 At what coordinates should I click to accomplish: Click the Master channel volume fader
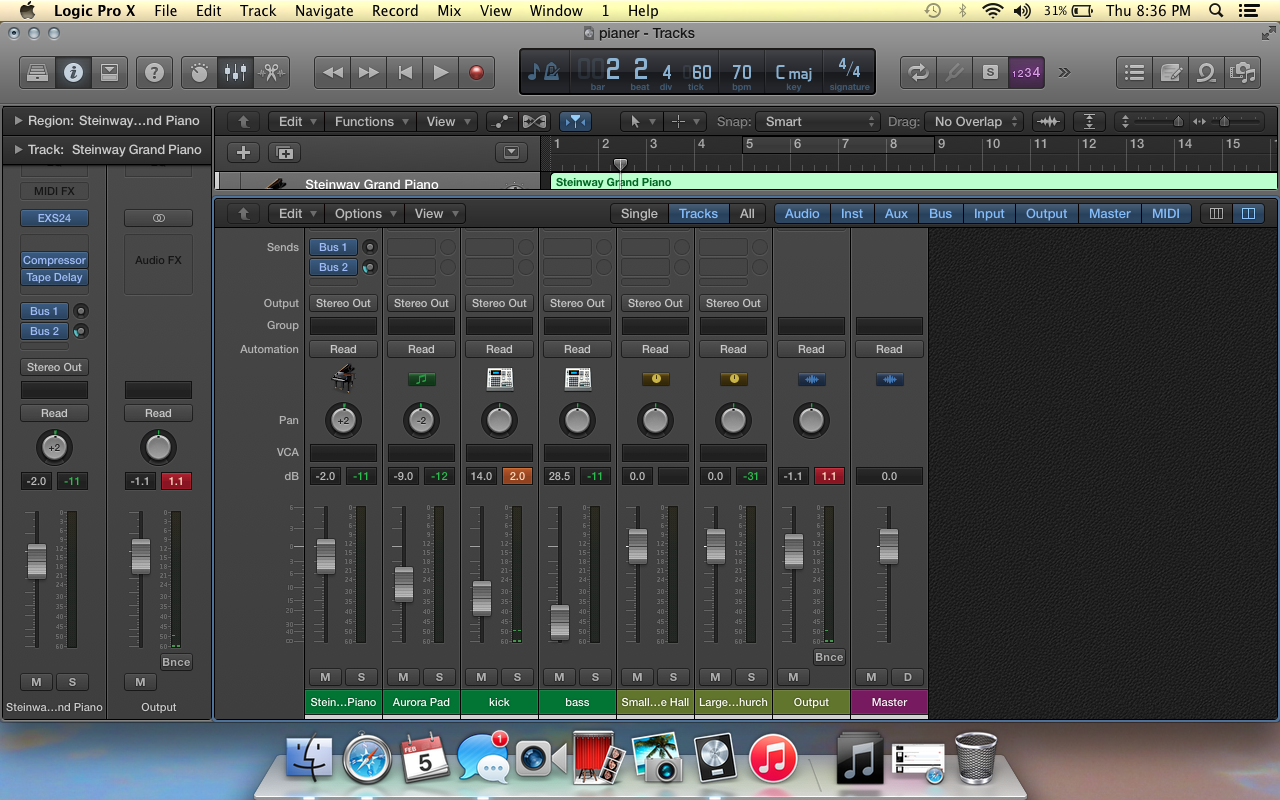(x=888, y=546)
